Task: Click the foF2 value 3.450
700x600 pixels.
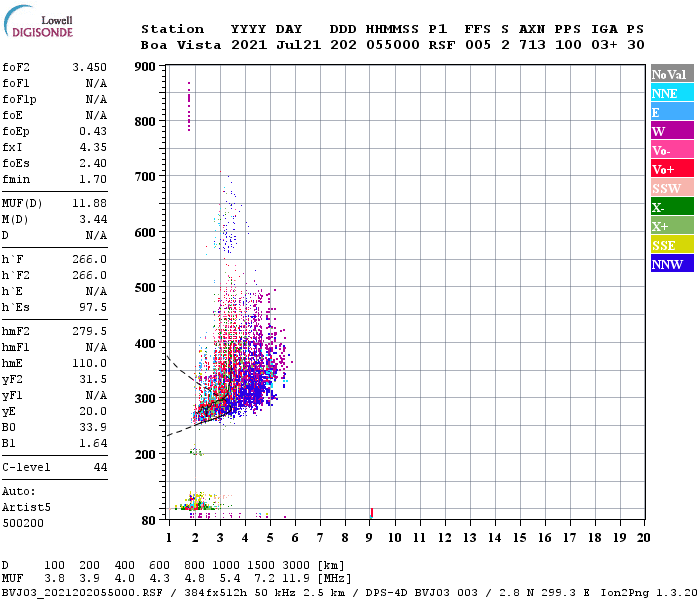Action: click(x=90, y=67)
